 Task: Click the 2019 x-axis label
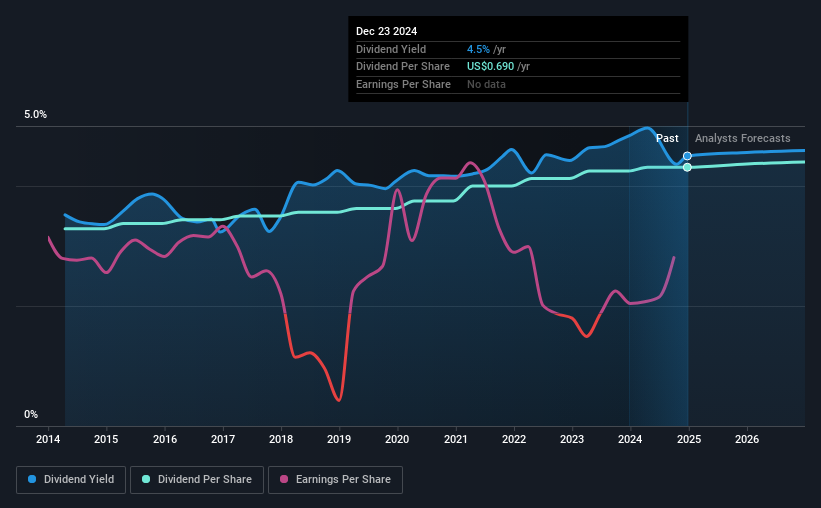tap(339, 439)
